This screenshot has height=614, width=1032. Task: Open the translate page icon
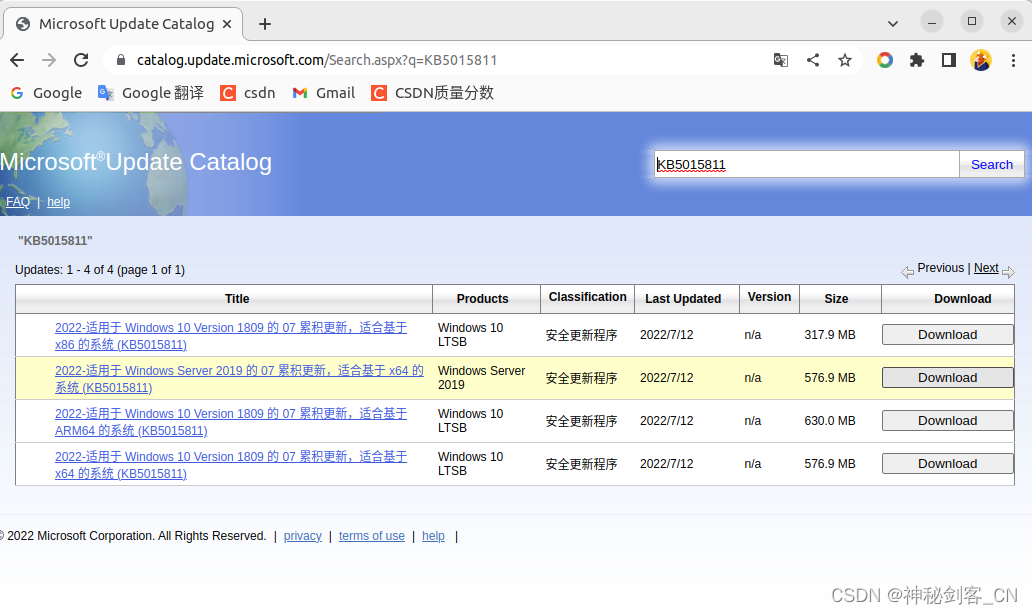coord(781,61)
